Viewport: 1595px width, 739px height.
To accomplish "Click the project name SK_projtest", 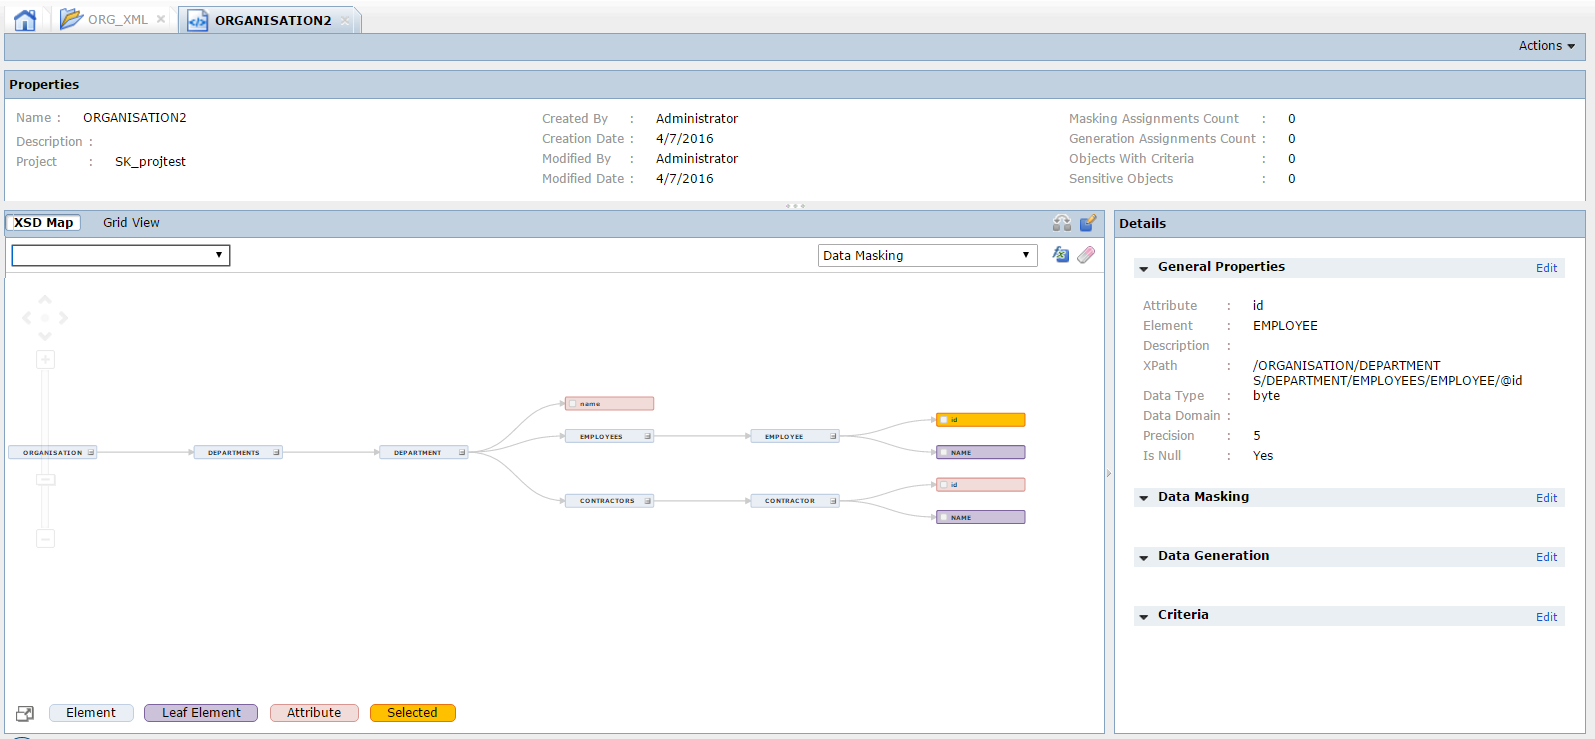I will [x=150, y=162].
